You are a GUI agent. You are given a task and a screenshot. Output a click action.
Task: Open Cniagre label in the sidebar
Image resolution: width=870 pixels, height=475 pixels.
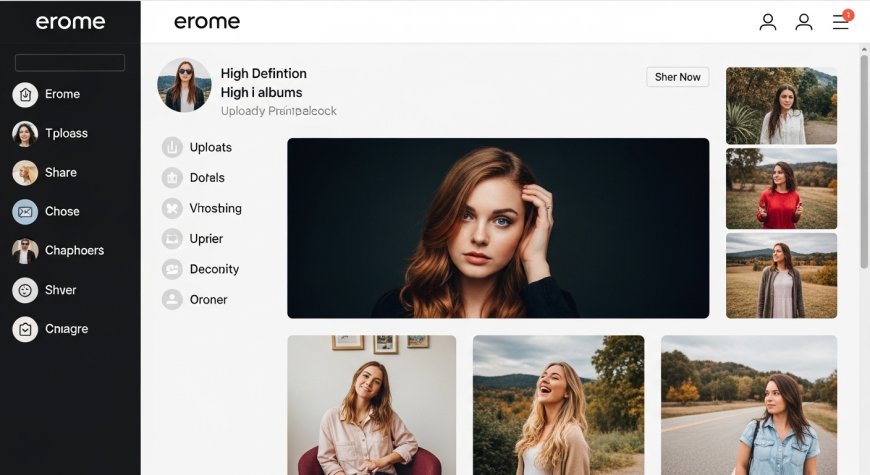pyautogui.click(x=67, y=329)
